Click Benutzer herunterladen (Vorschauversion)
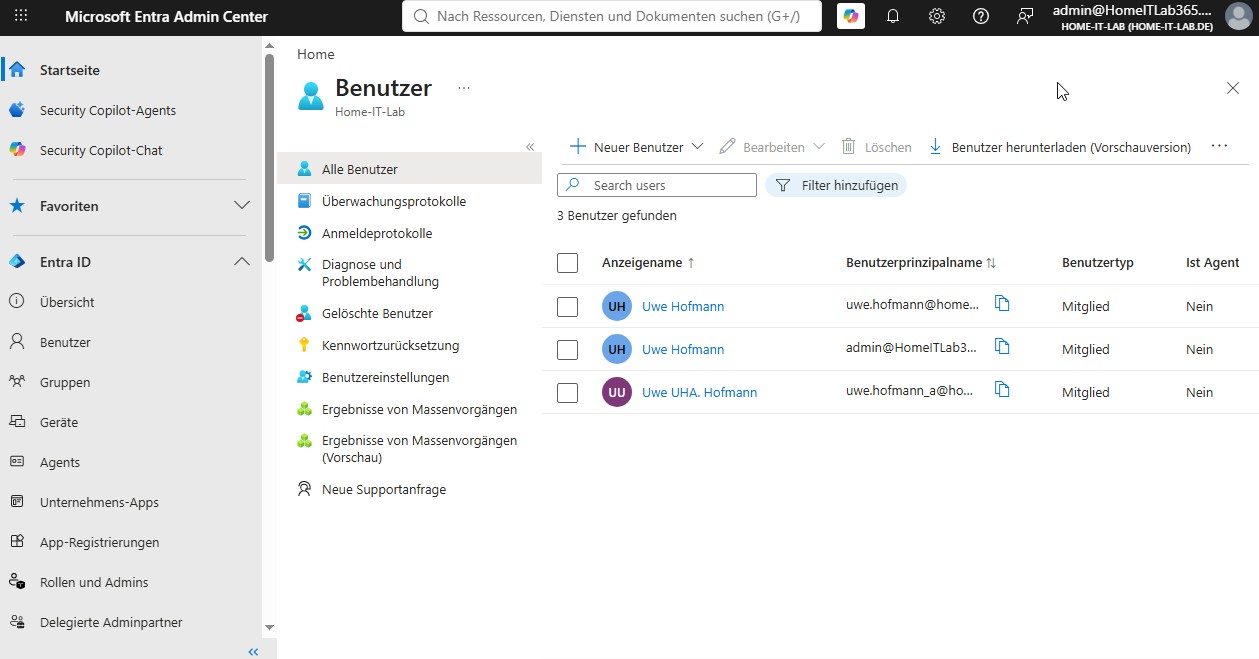The height and width of the screenshot is (659, 1259). pos(1060,147)
